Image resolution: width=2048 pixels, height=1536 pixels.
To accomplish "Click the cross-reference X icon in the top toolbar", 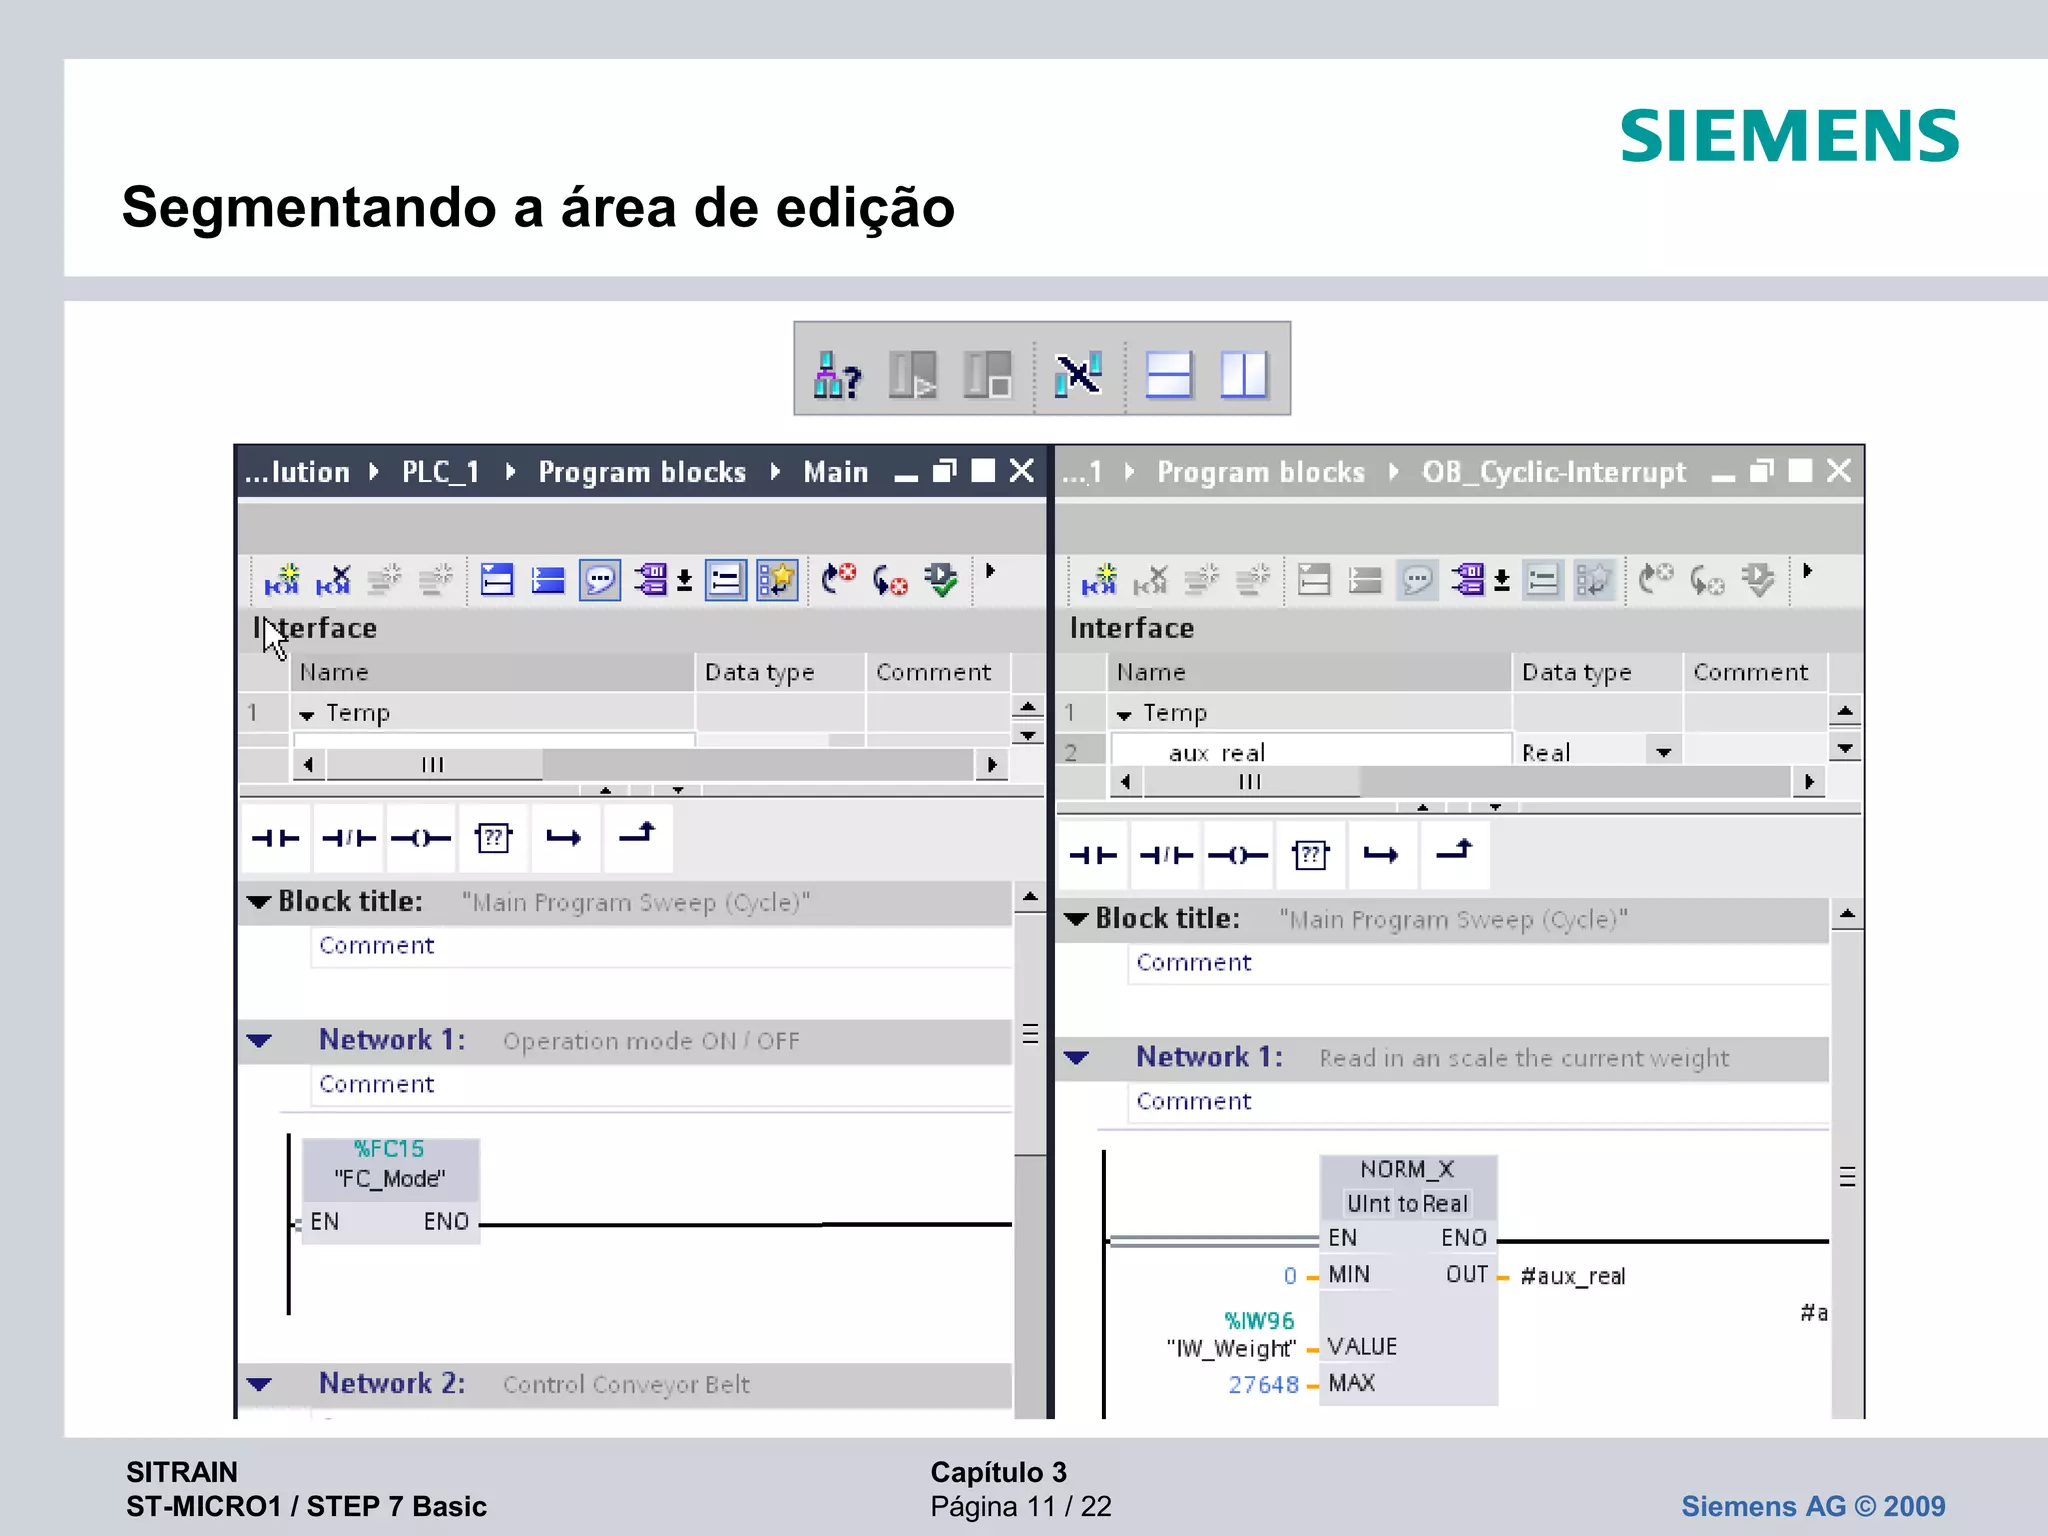I will pos(1078,375).
